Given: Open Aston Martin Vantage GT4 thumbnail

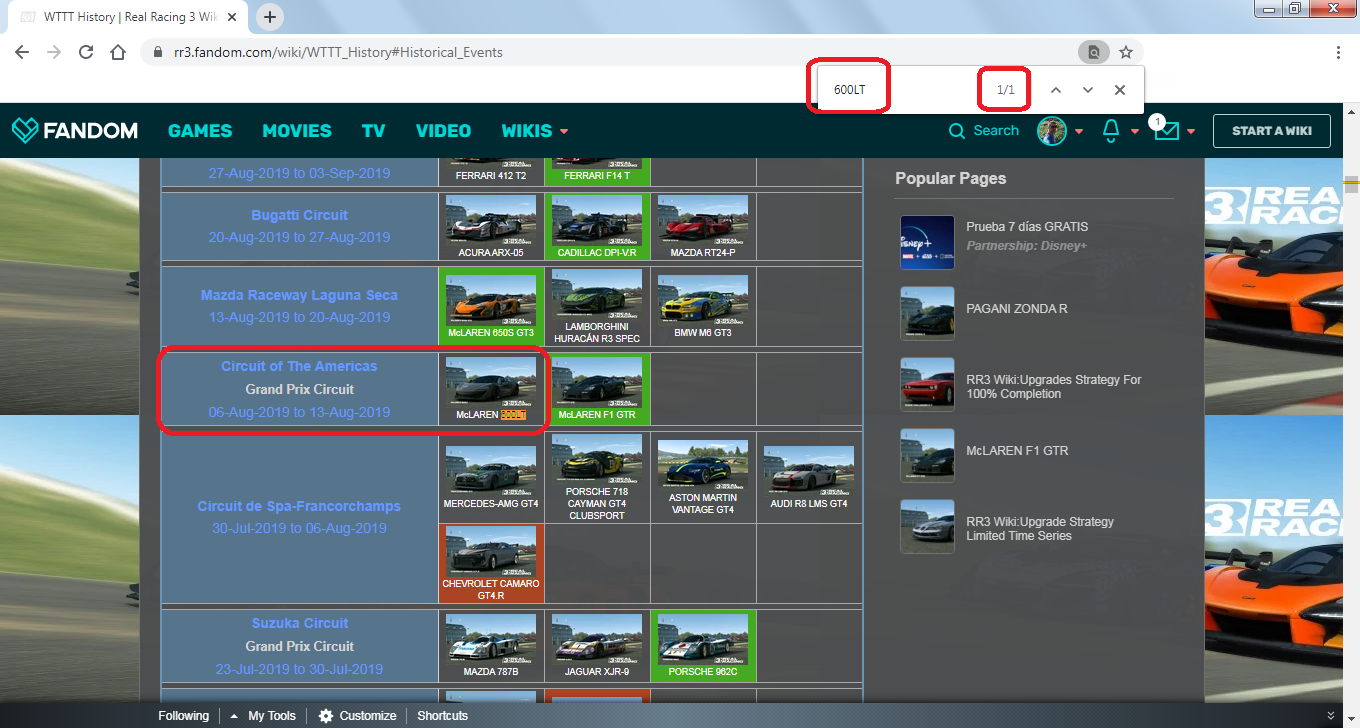Looking at the screenshot, I should (703, 465).
